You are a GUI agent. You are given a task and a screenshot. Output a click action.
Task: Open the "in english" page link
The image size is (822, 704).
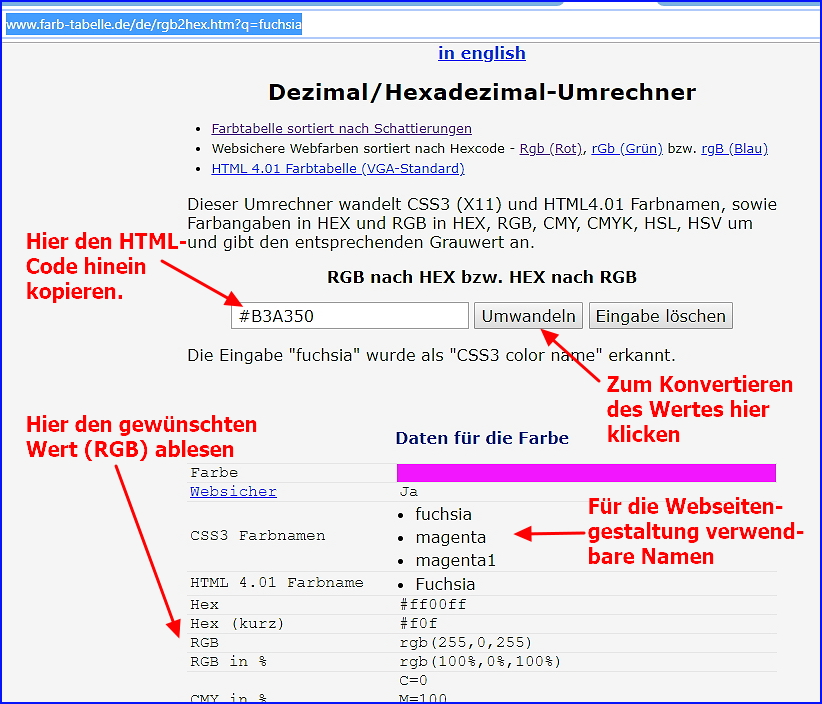tap(481, 54)
